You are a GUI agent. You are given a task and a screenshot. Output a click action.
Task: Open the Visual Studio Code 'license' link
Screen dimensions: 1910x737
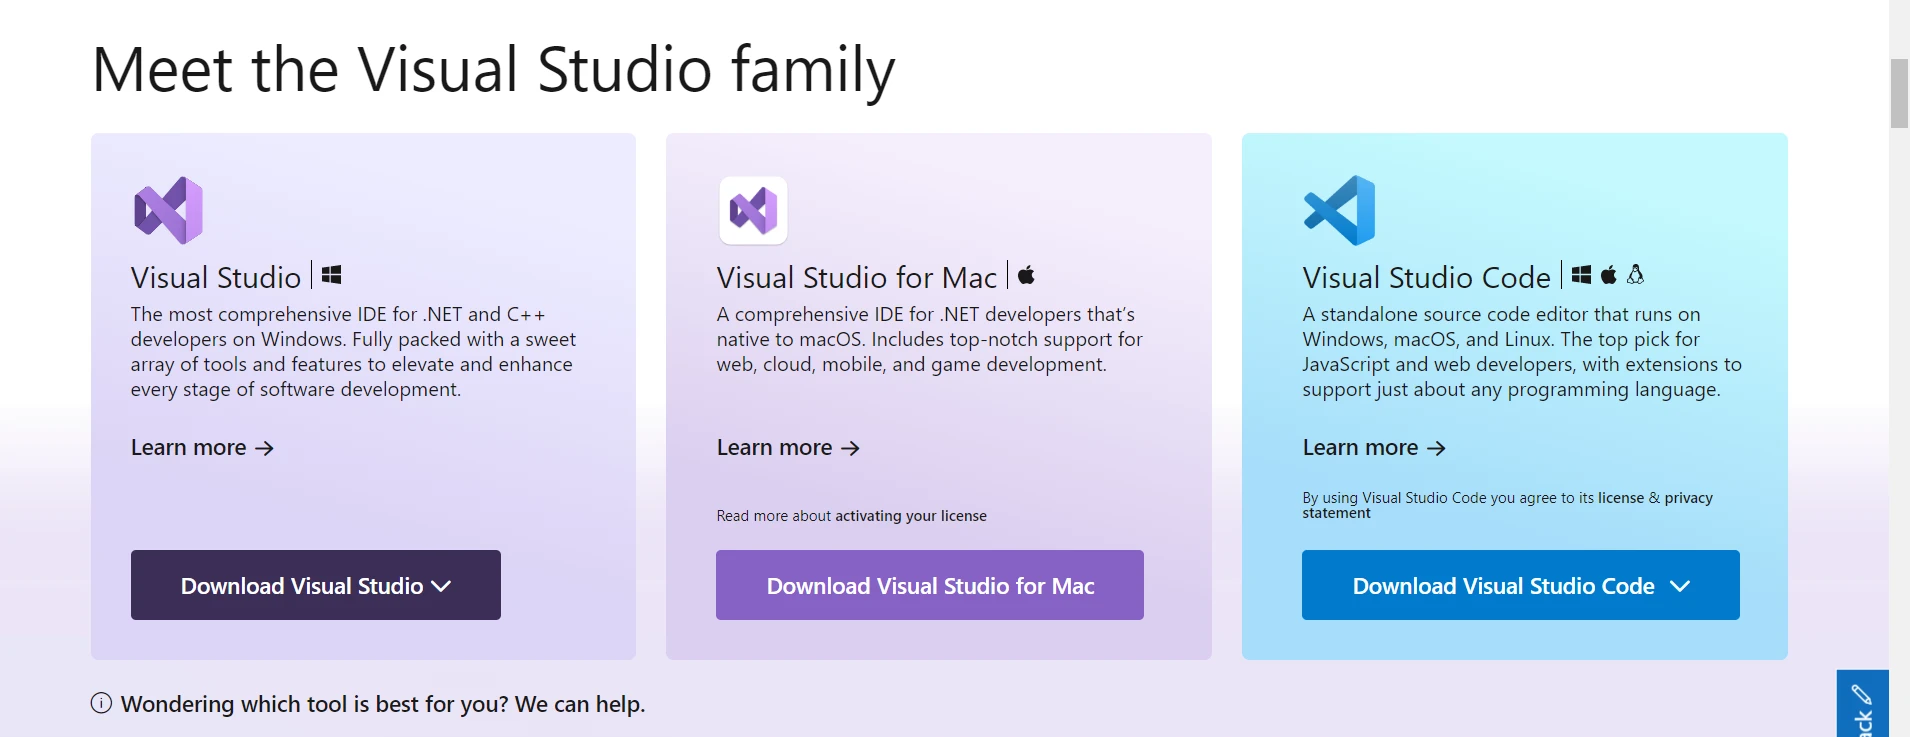(1621, 498)
